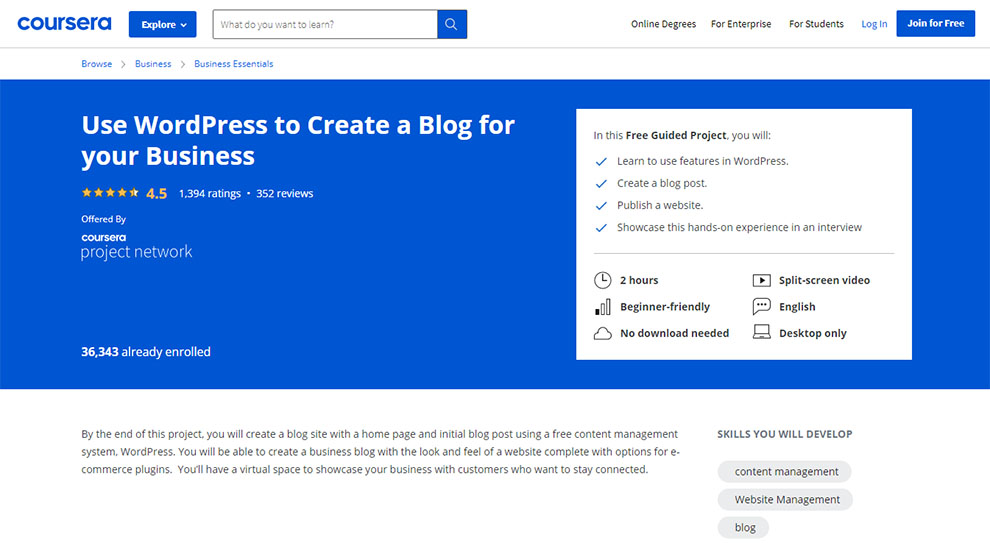Click the play icon for Split-screen video
The height and width of the screenshot is (543, 990).
761,280
